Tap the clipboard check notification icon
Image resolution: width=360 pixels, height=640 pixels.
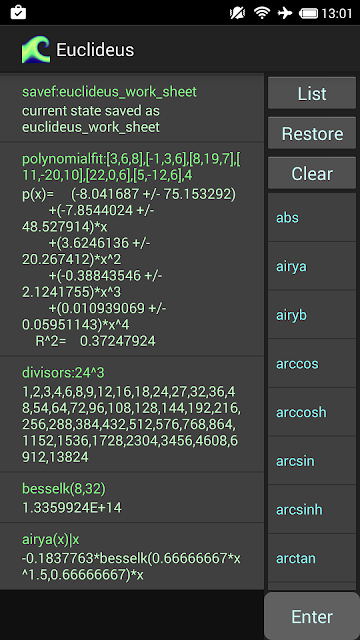click(x=18, y=12)
